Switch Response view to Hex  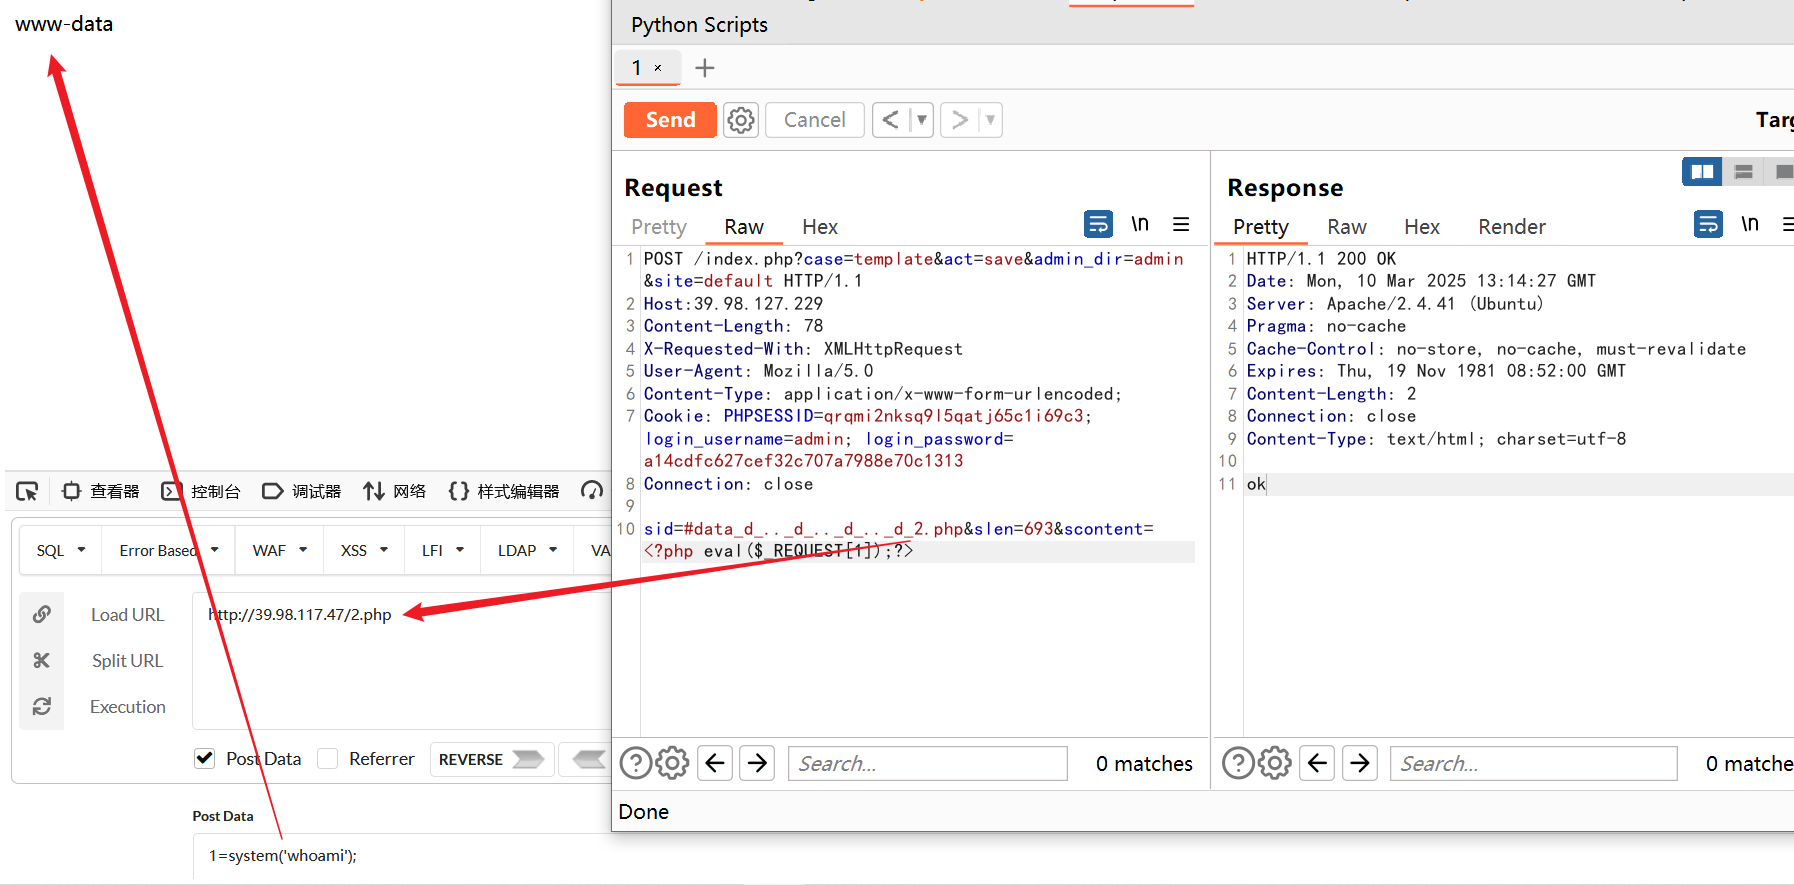1422,227
